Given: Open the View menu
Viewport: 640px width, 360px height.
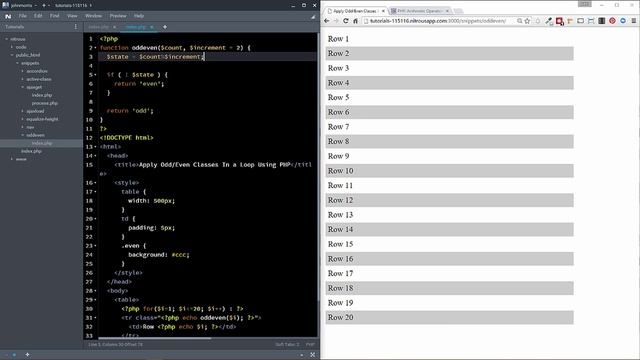Looking at the screenshot, I should click(72, 16).
